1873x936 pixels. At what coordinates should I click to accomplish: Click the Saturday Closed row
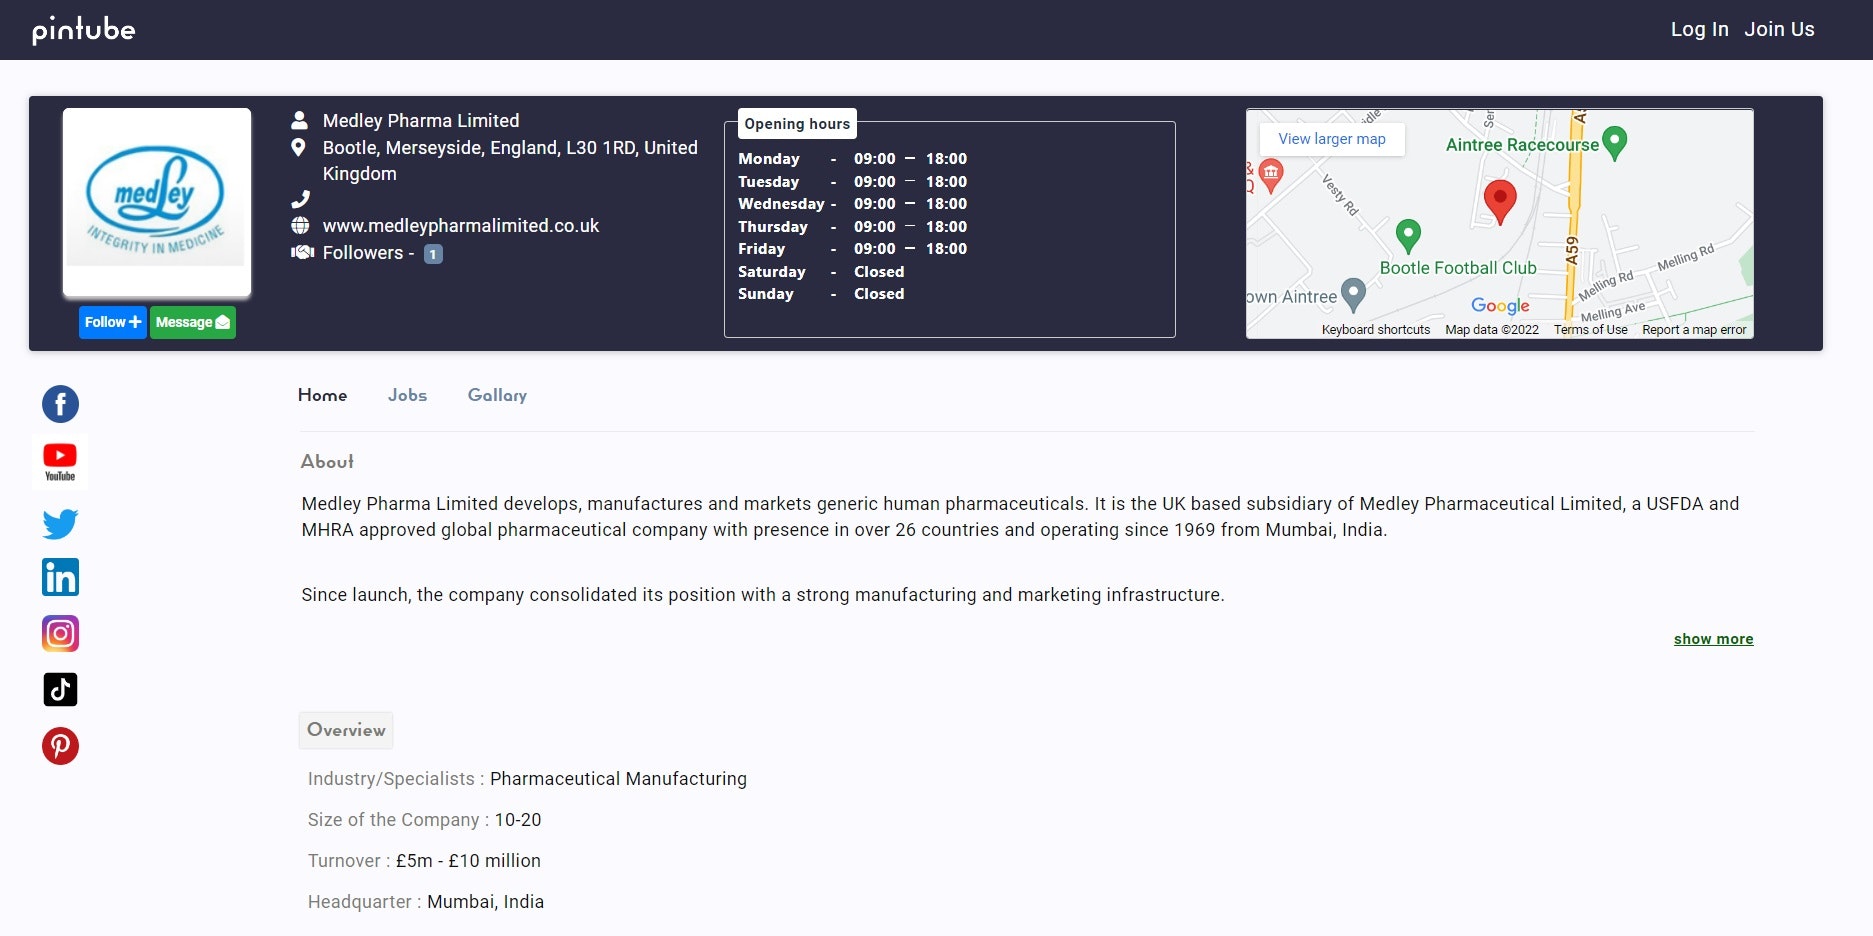[821, 272]
